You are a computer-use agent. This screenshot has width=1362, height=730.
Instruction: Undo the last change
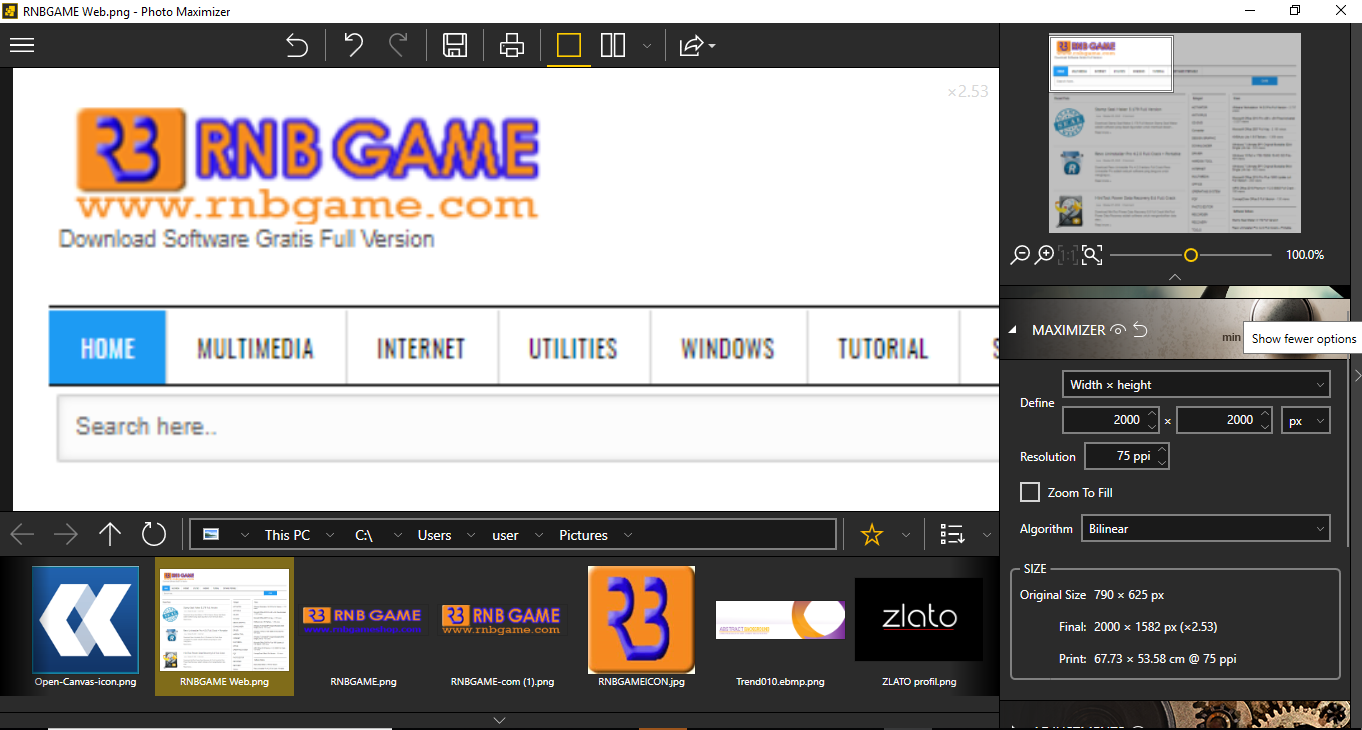pyautogui.click(x=353, y=45)
